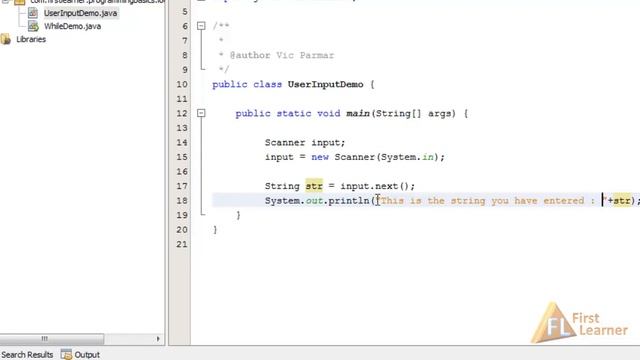The width and height of the screenshot is (640, 360).
Task: Open UserInputDemo.java in the project tree
Action: (x=80, y=13)
